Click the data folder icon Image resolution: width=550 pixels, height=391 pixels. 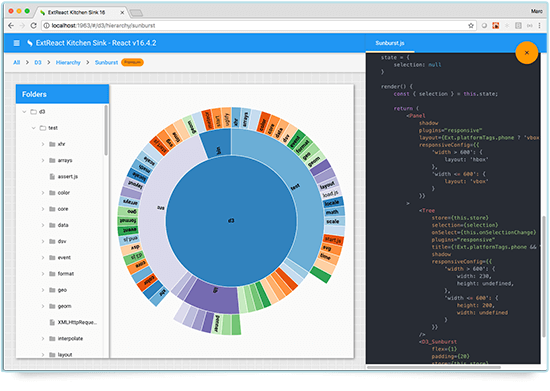52,225
